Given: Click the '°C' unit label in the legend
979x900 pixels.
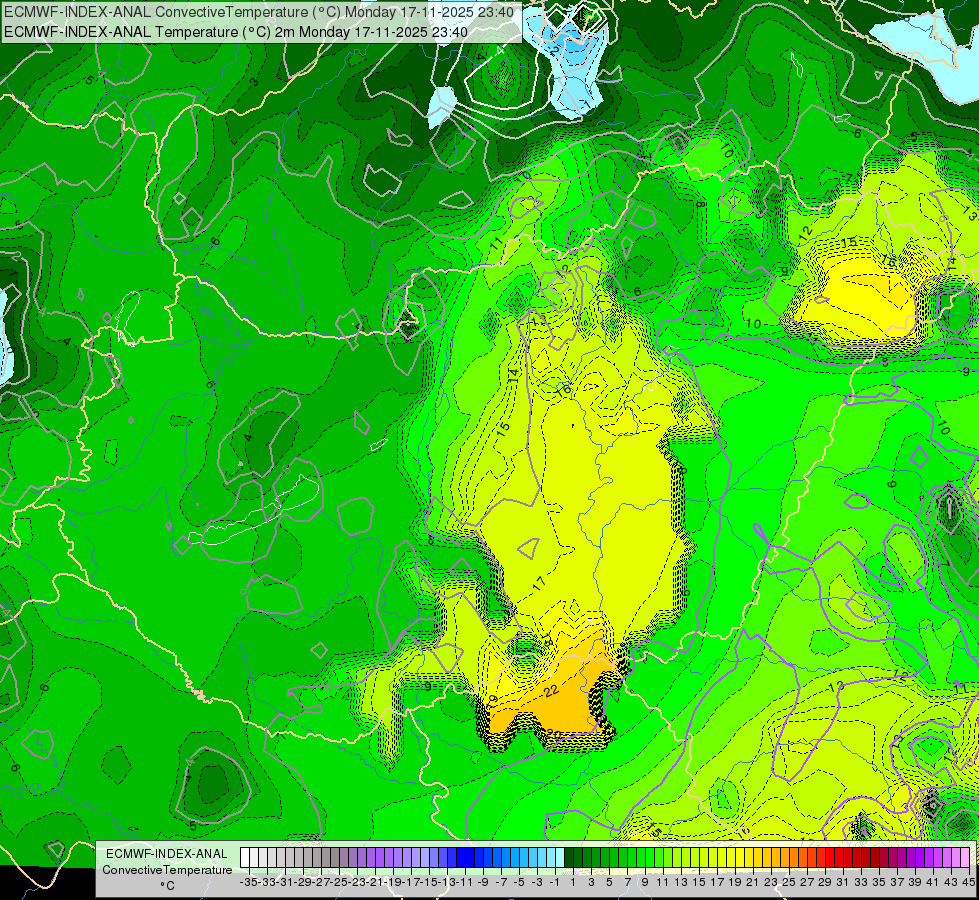Looking at the screenshot, I should click(167, 886).
